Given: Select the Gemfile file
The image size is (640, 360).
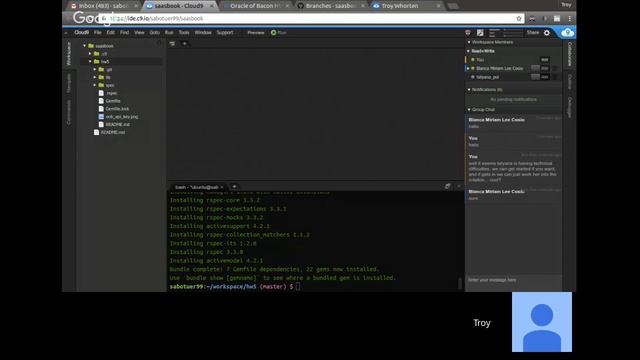Looking at the screenshot, I should coord(113,101).
